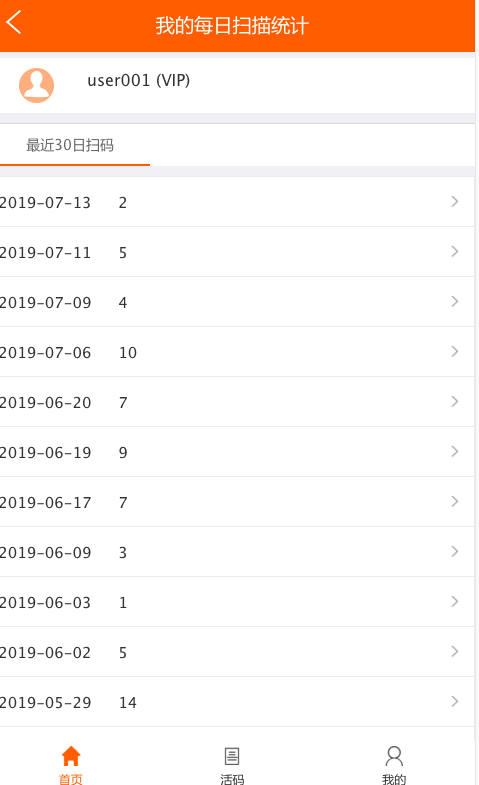This screenshot has height=785, width=479.
Task: Open the 活码 document icon
Action: (232, 756)
